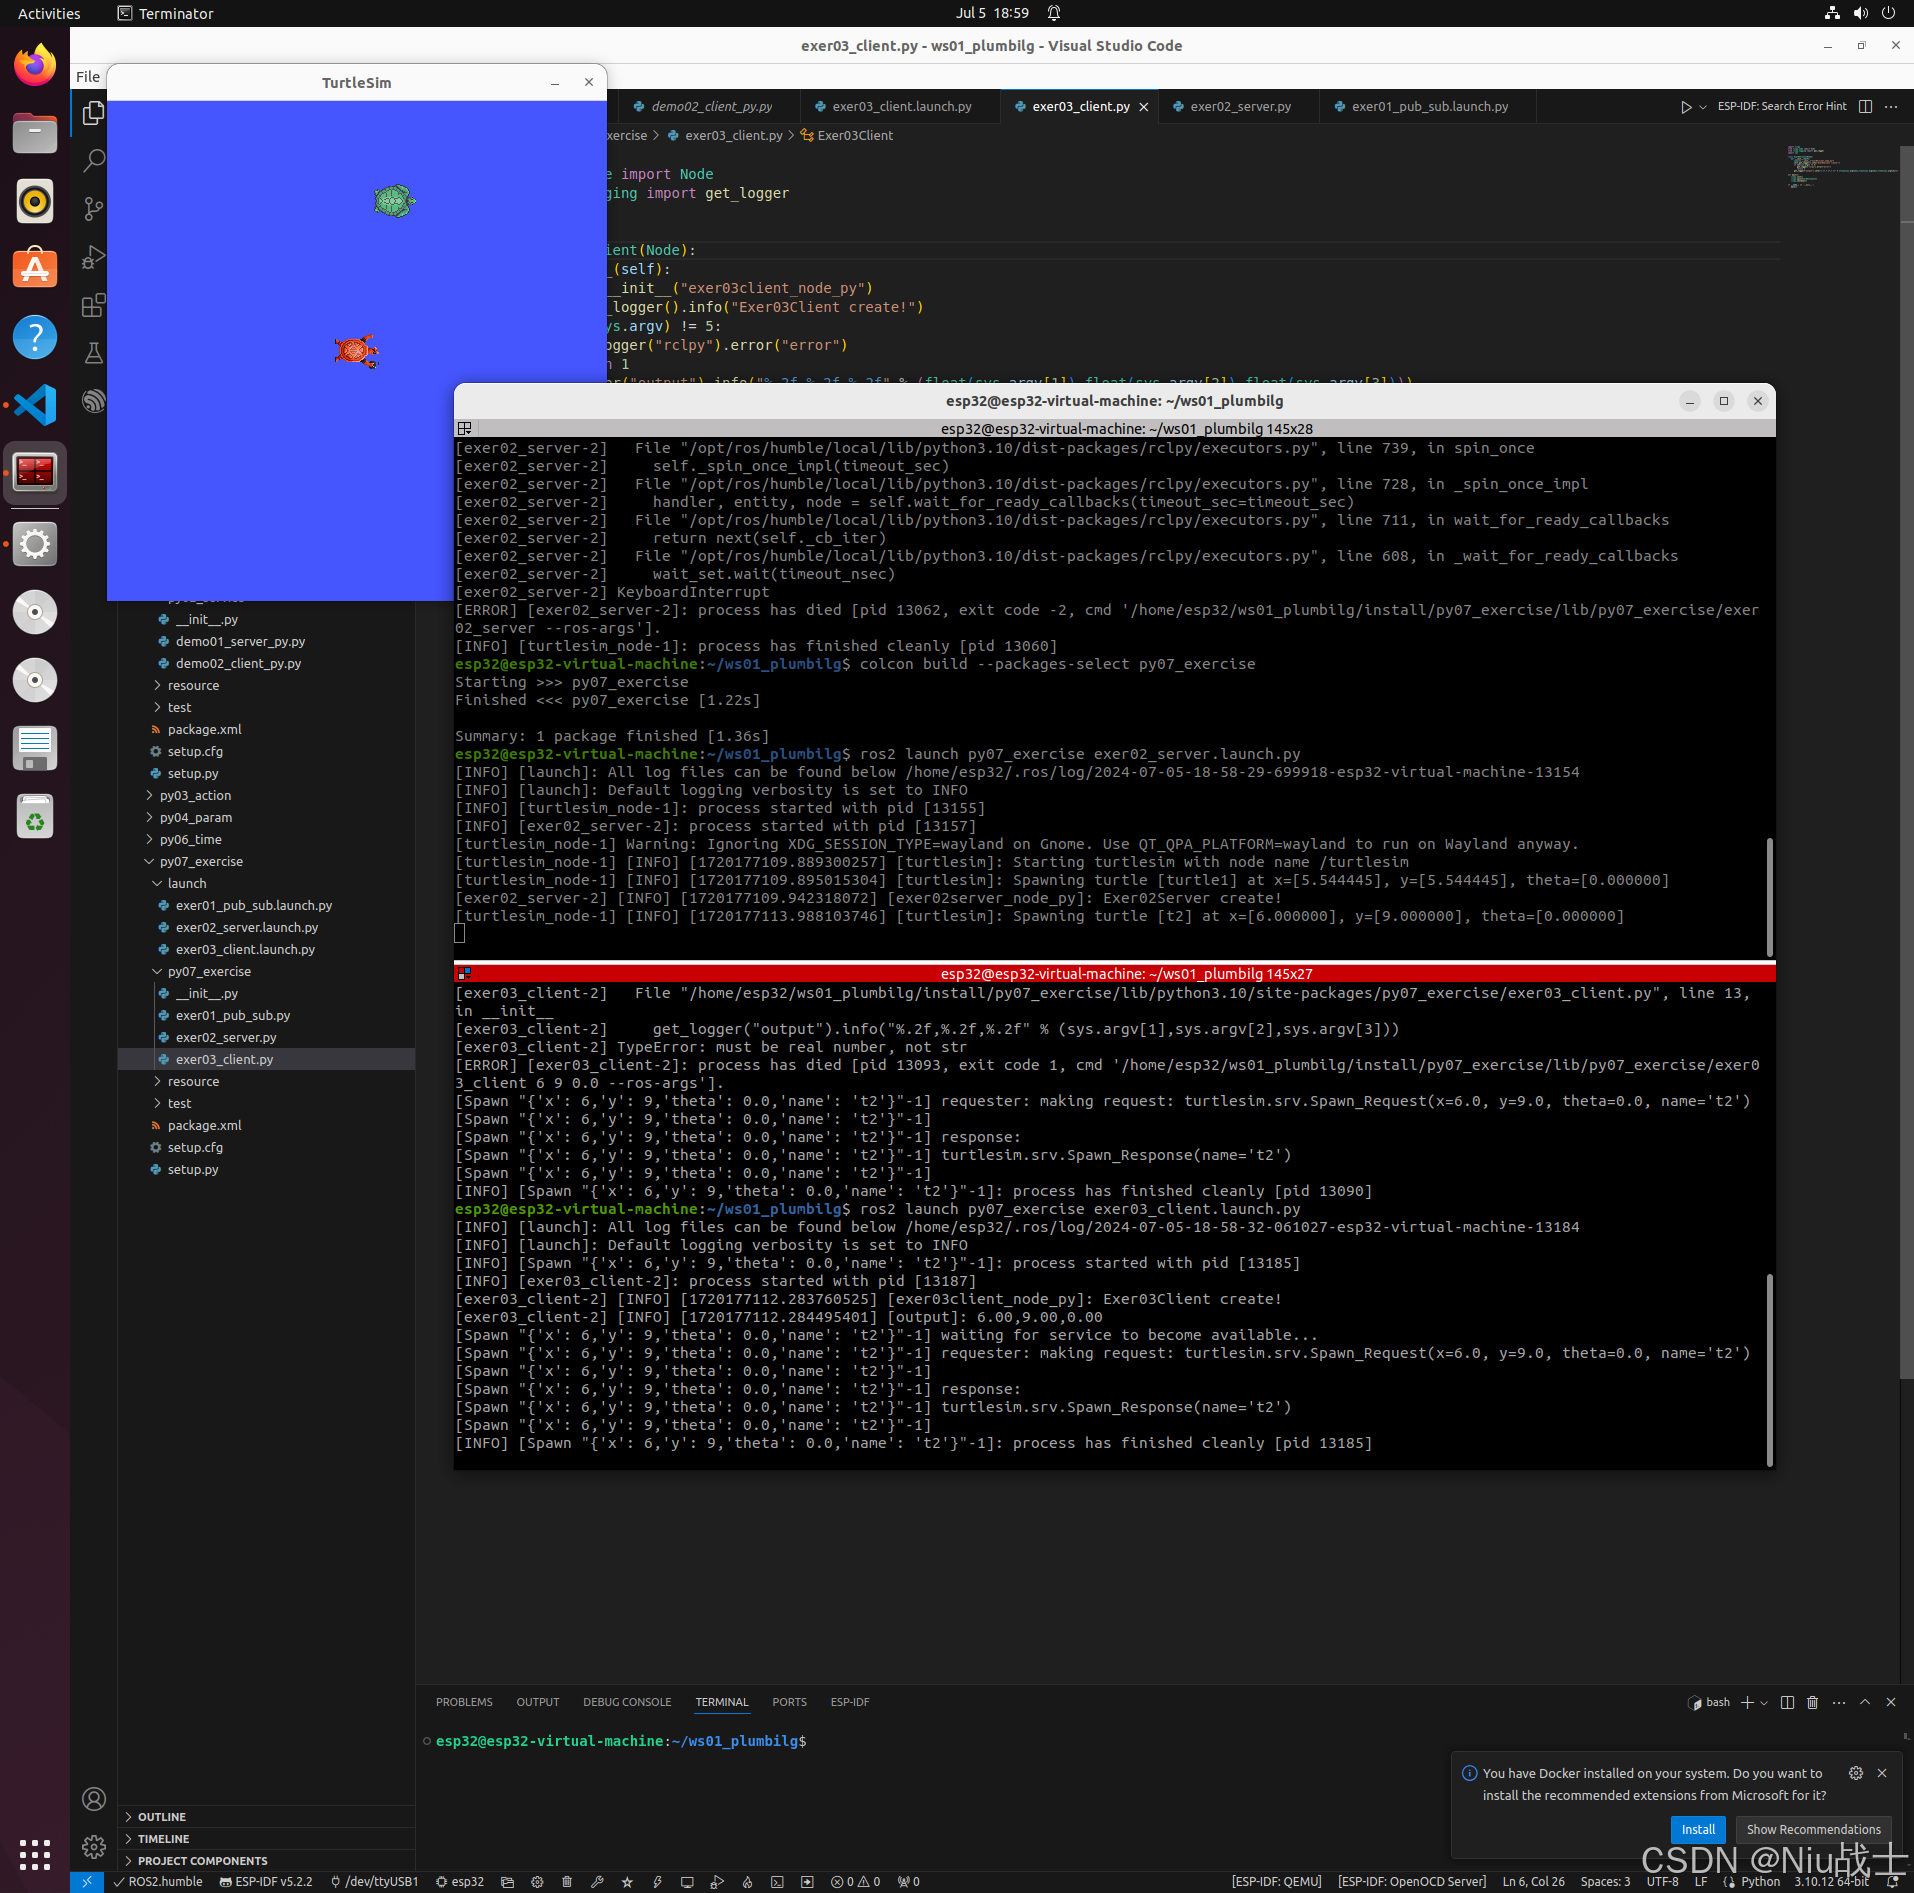This screenshot has height=1893, width=1914.
Task: Switch to the PROBLEMS panel tab
Action: coord(464,1702)
